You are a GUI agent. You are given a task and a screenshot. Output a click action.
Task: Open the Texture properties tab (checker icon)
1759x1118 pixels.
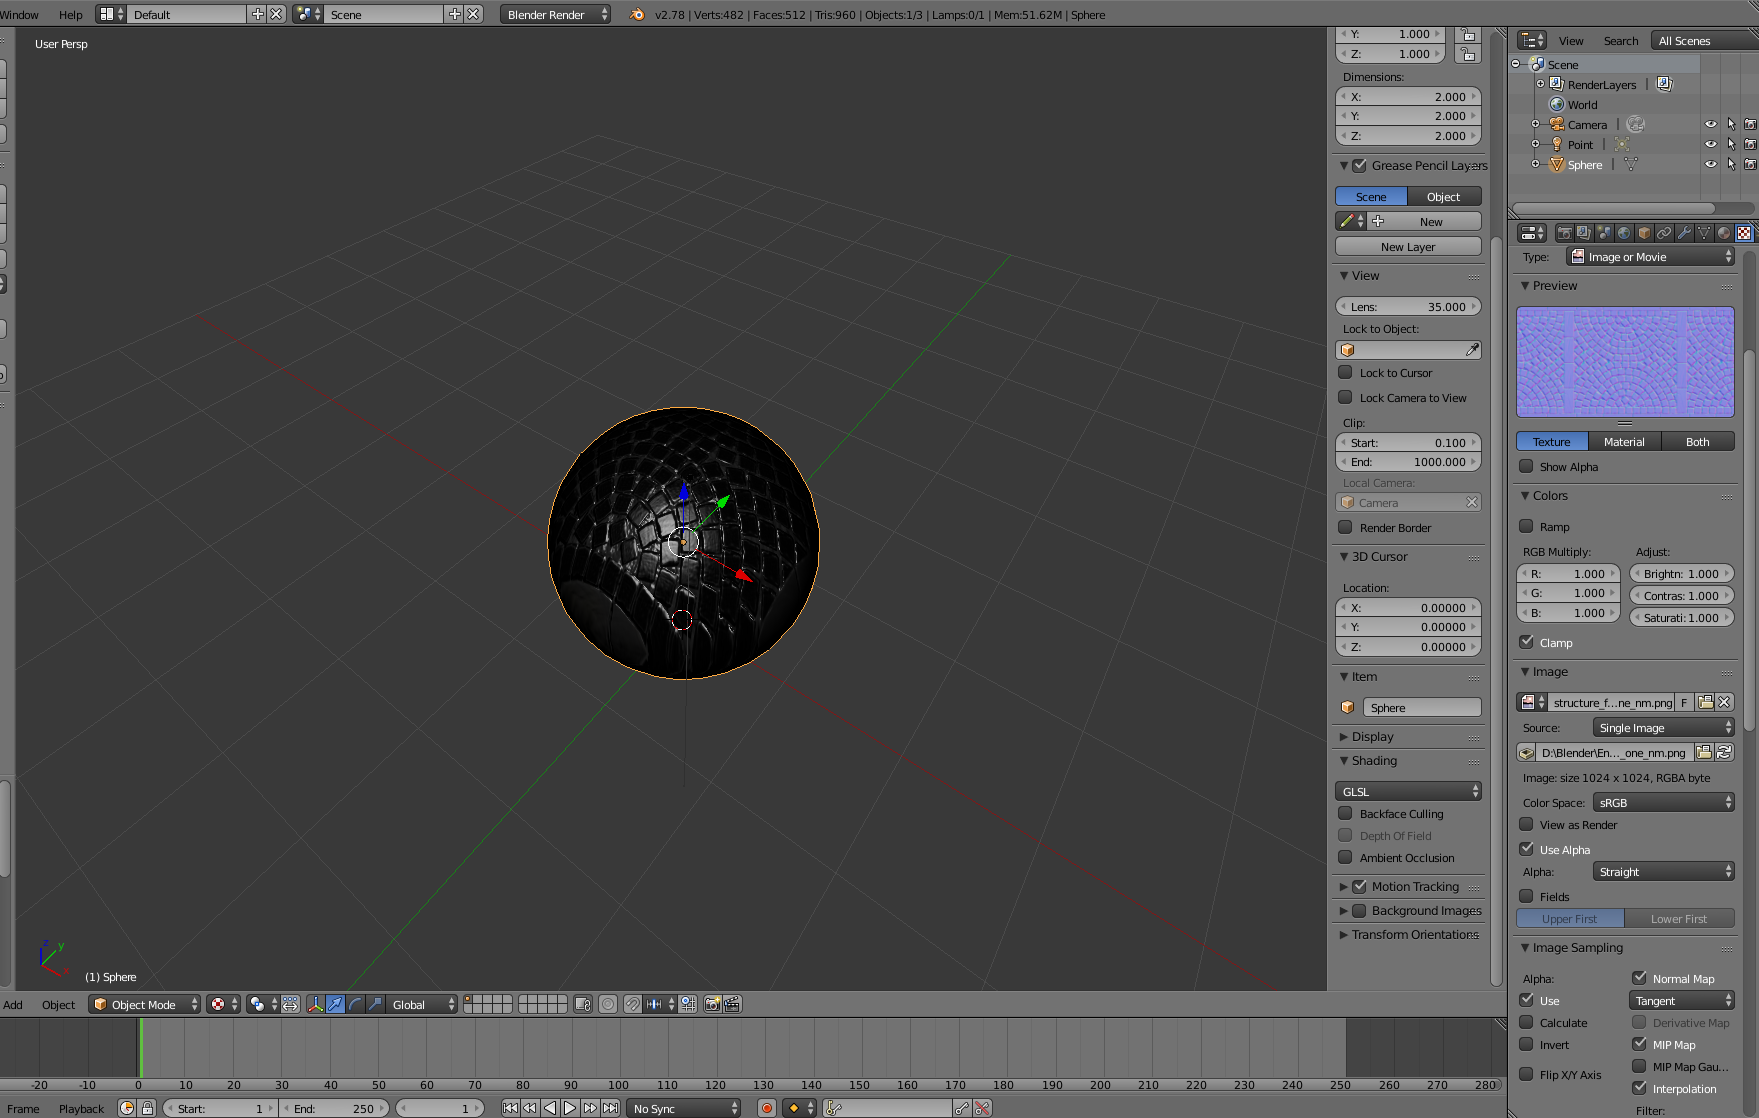tap(1744, 233)
